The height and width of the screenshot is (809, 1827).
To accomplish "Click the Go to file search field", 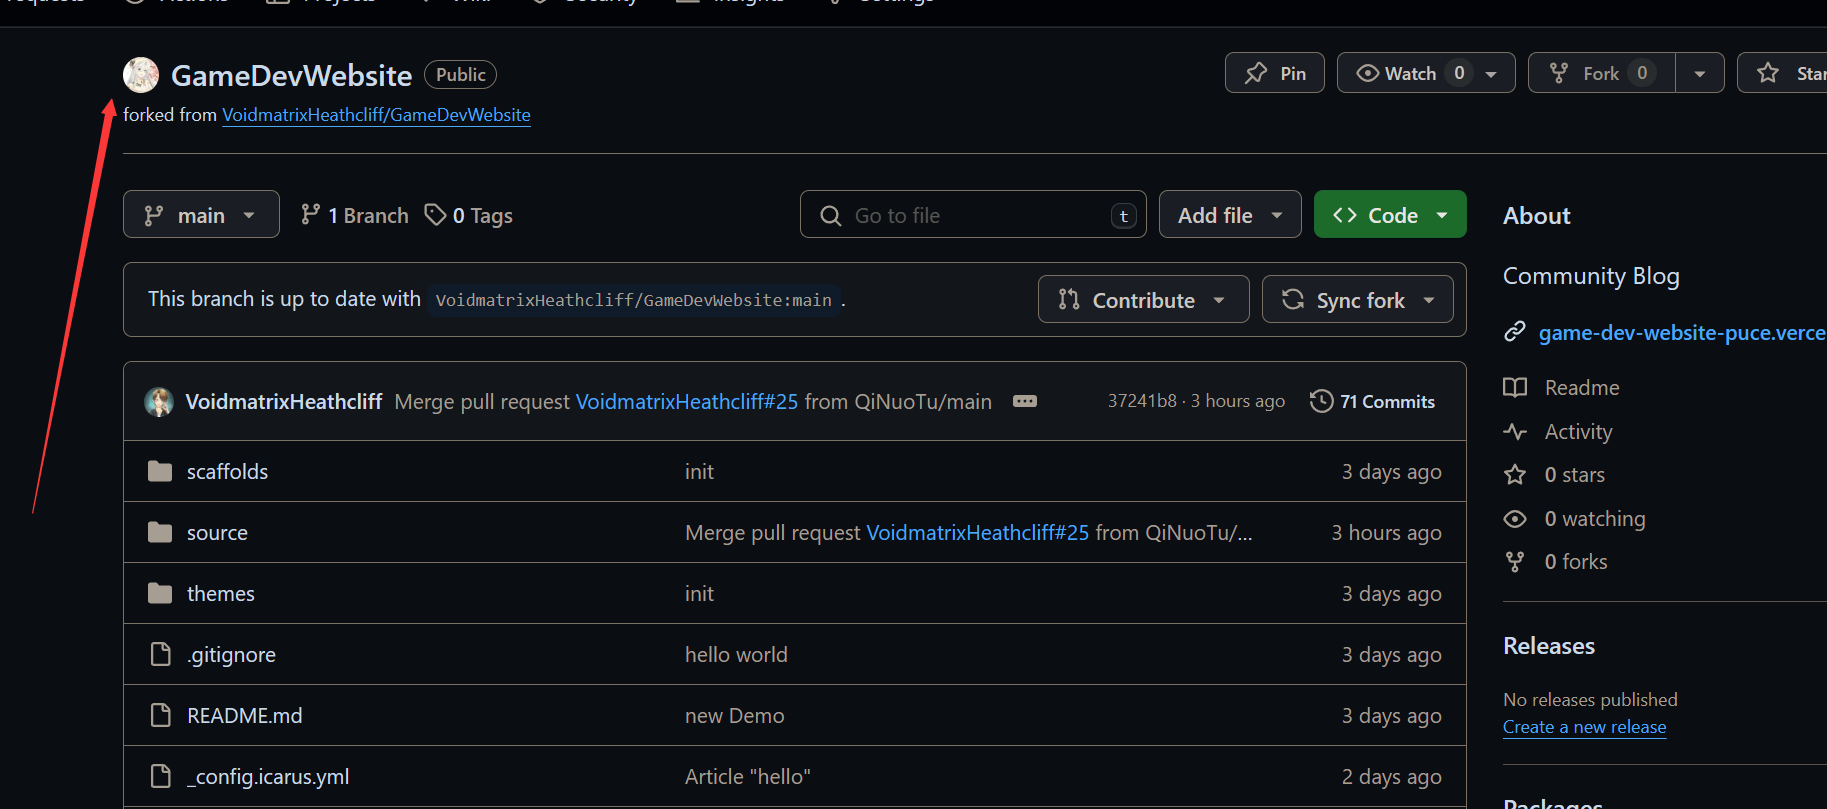I will point(973,214).
